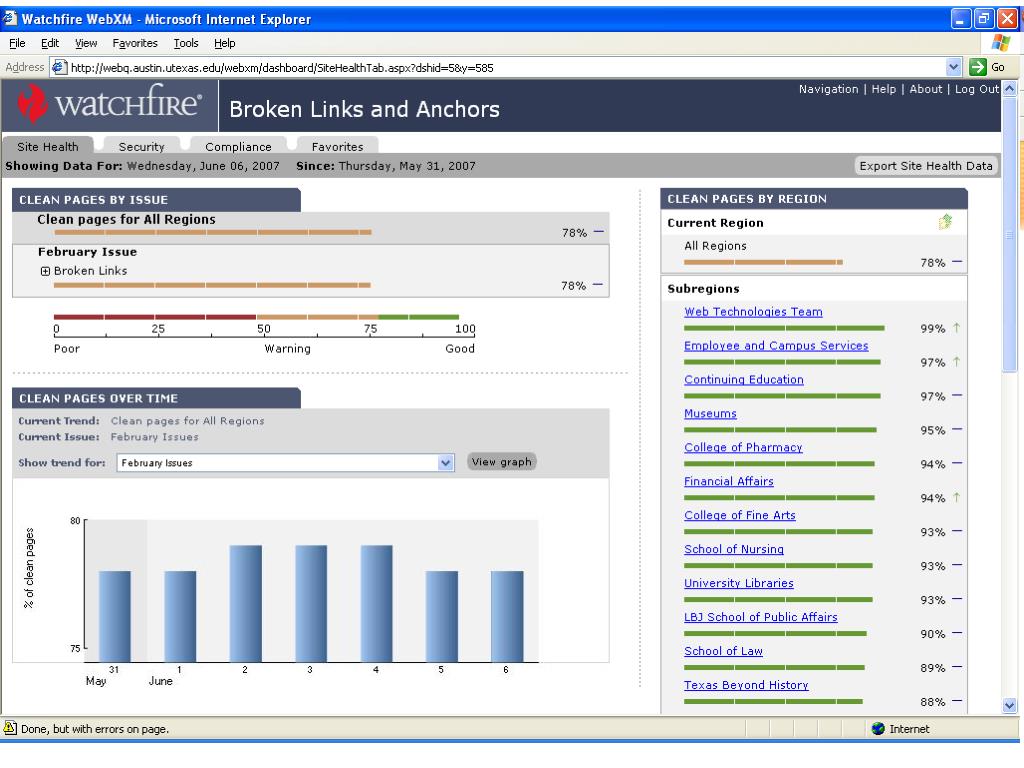Click the dash trend icon beside Broken Links 78%

tap(598, 285)
